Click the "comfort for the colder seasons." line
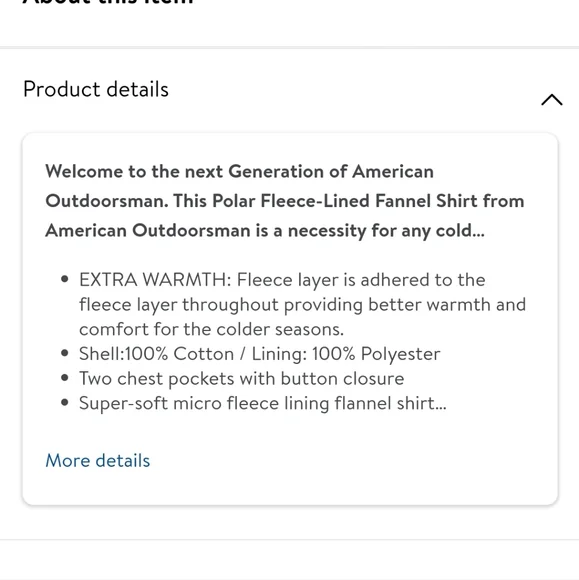 point(211,330)
